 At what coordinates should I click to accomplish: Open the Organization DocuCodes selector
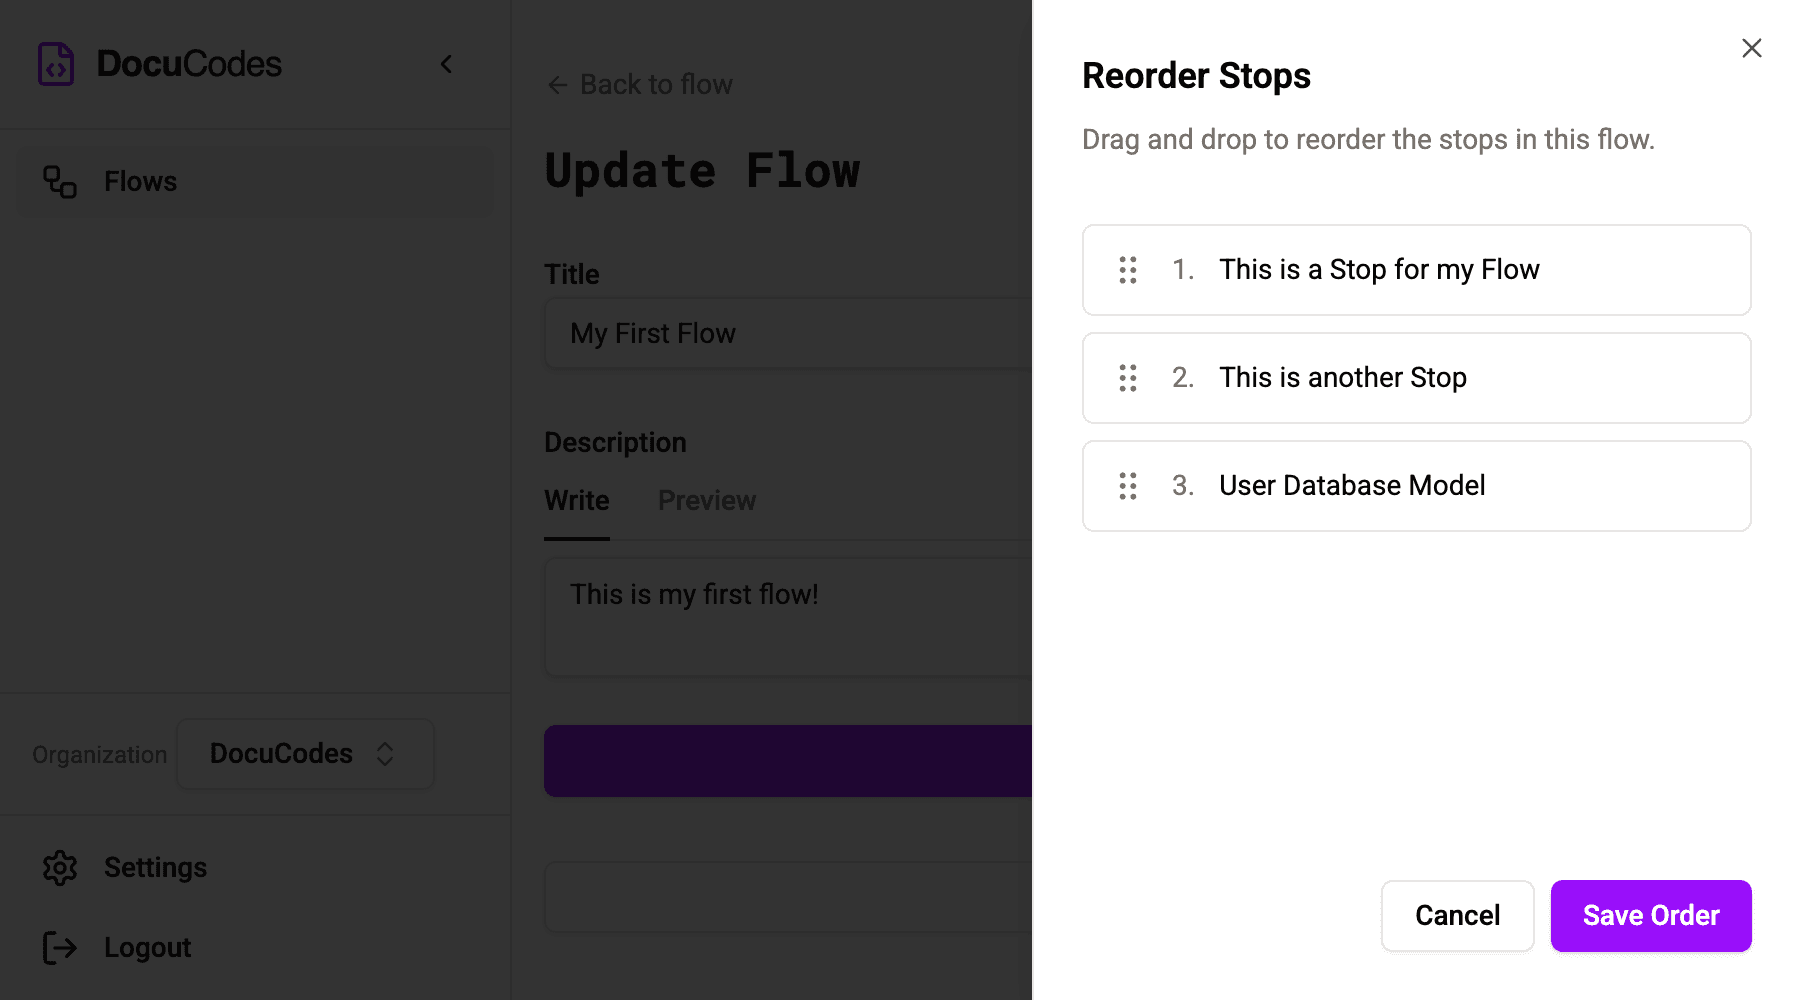coord(305,753)
